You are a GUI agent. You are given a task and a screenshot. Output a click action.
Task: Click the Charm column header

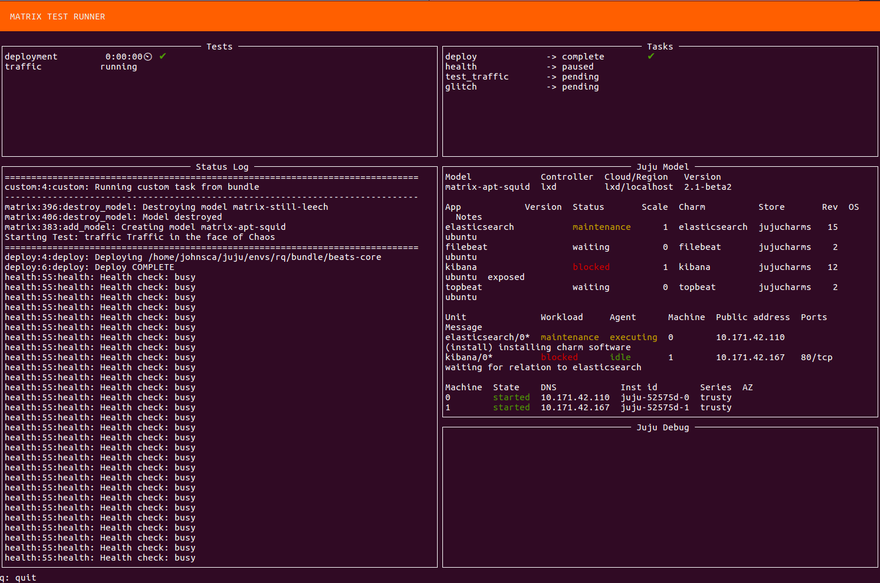tap(692, 207)
